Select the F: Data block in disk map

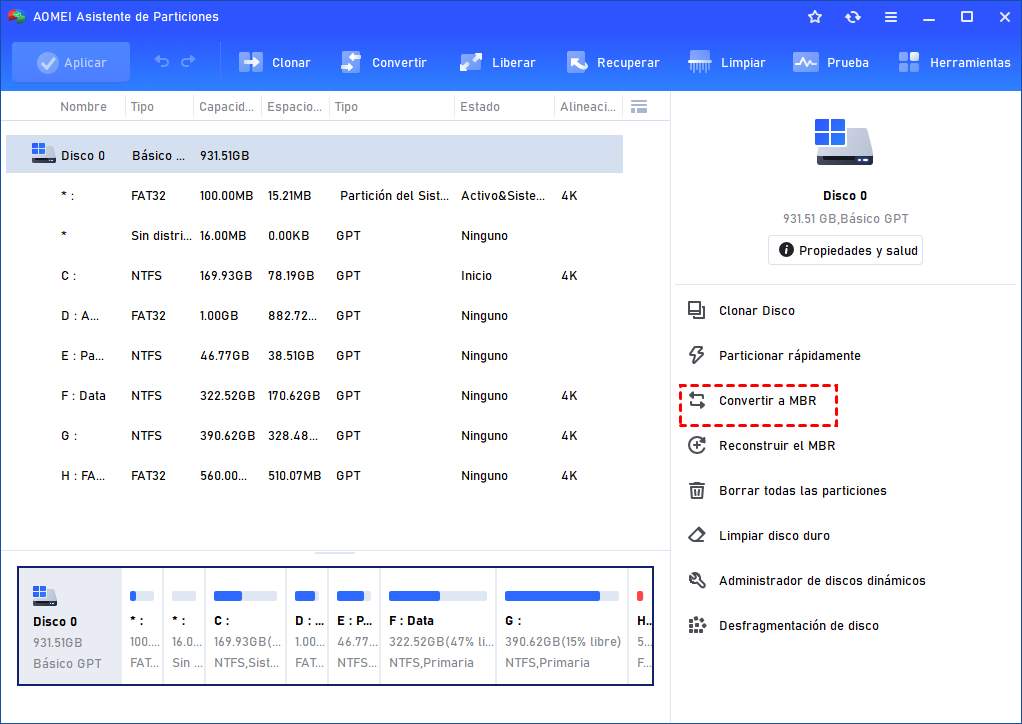(438, 626)
